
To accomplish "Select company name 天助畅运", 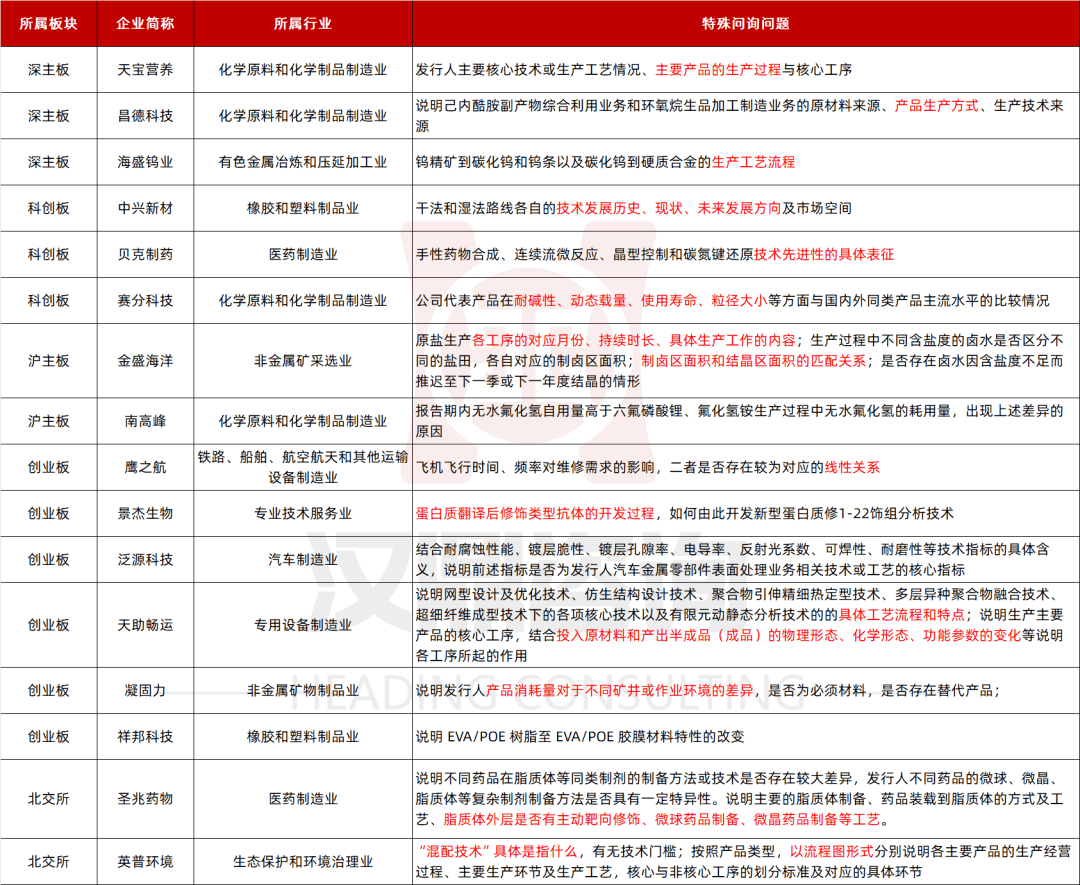I will pyautogui.click(x=145, y=625).
